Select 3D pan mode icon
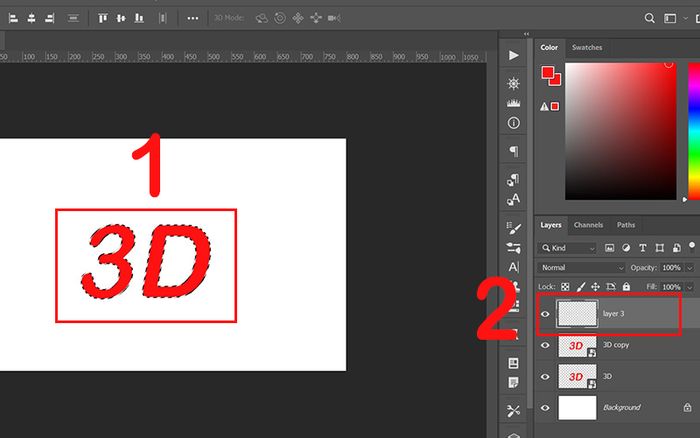Image resolution: width=700 pixels, height=438 pixels. tap(298, 18)
